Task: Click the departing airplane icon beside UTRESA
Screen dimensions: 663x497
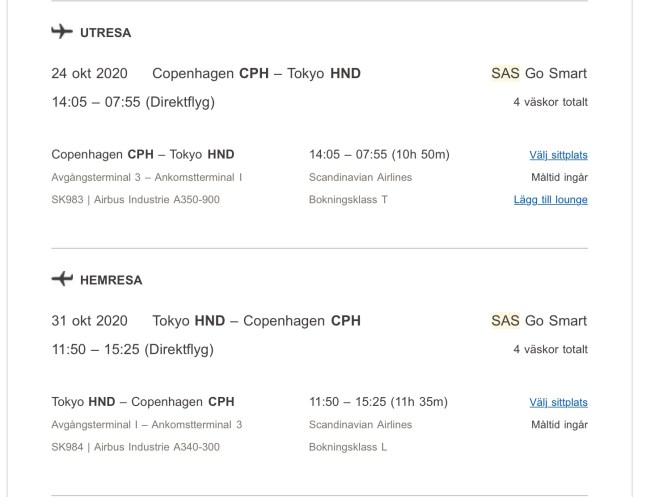Action: pyautogui.click(x=61, y=32)
